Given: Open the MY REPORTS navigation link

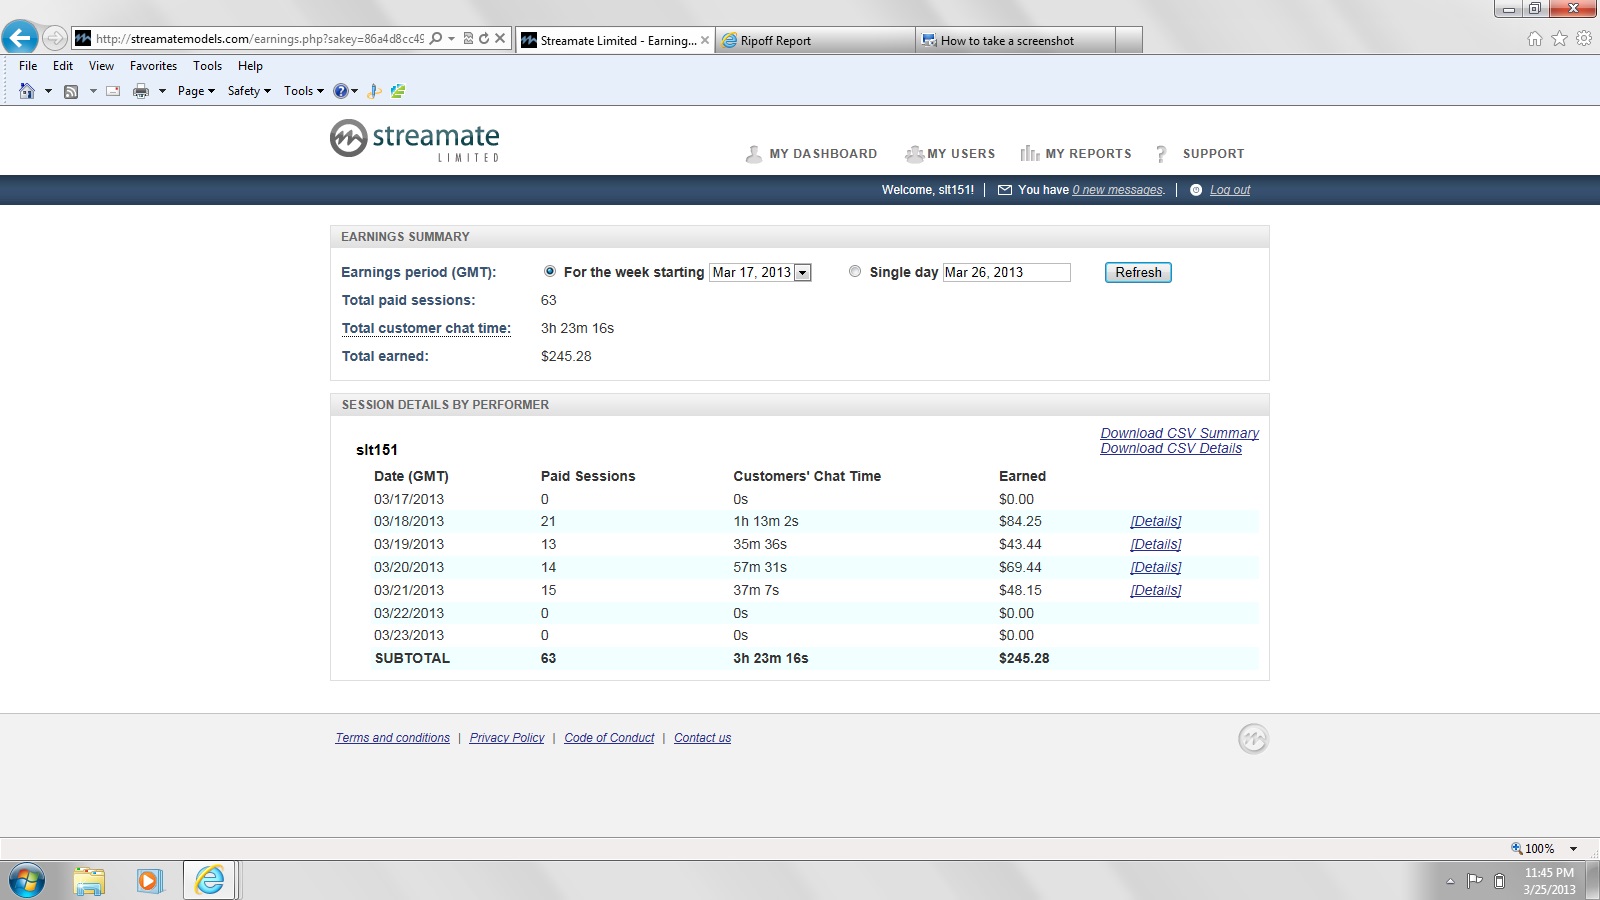Looking at the screenshot, I should [1075, 154].
